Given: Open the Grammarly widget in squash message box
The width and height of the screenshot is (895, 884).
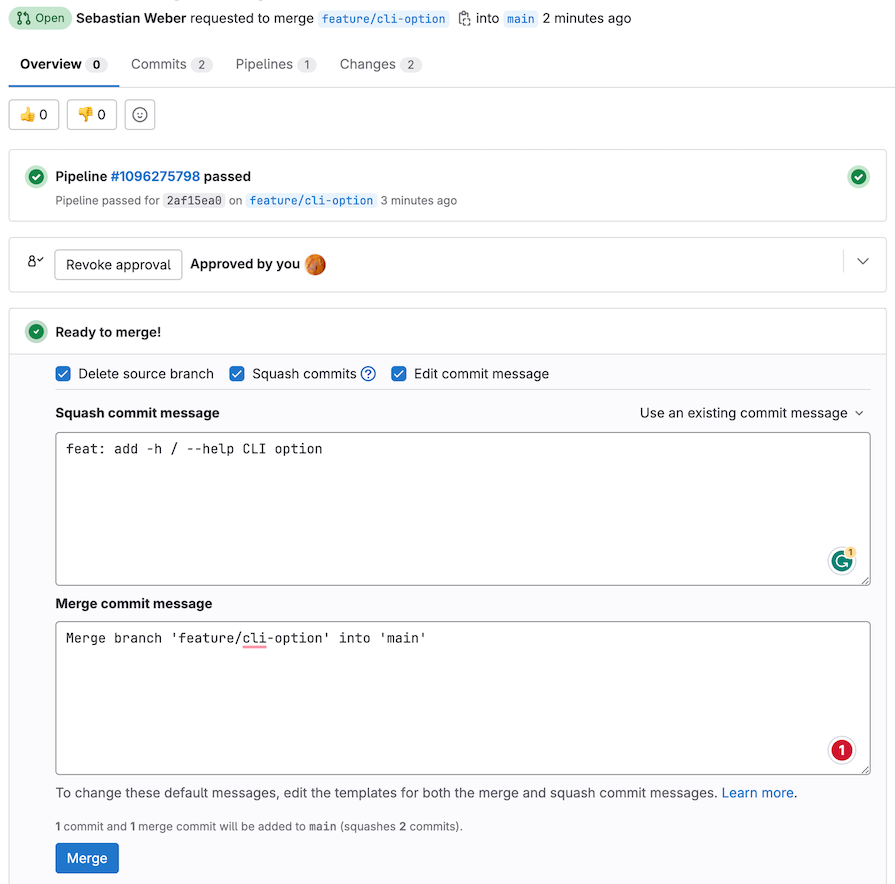Looking at the screenshot, I should point(842,561).
